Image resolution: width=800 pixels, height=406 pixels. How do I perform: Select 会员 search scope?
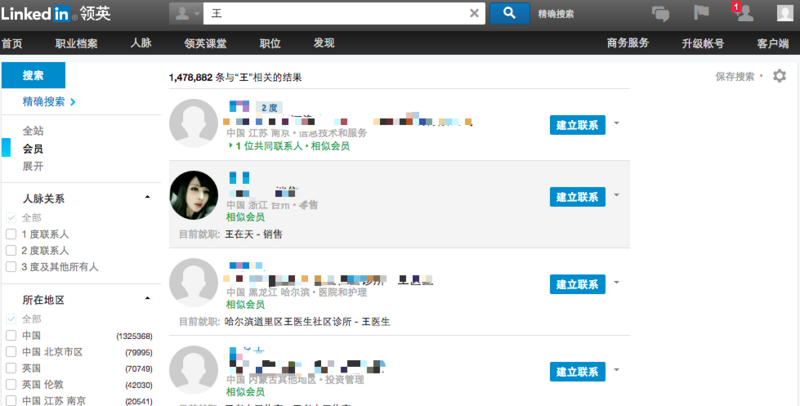pyautogui.click(x=33, y=149)
